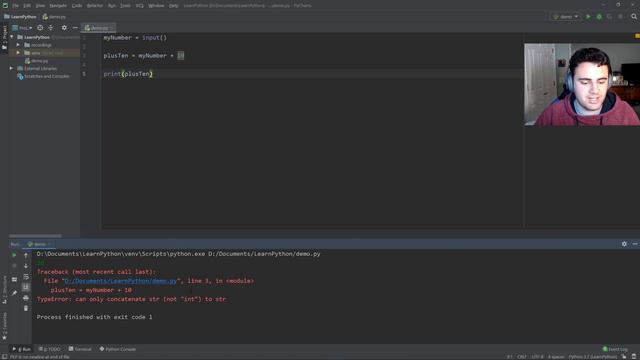Viewport: 640px width, 360px height.
Task: Click the up arrow in Run panel
Action: coord(26,255)
